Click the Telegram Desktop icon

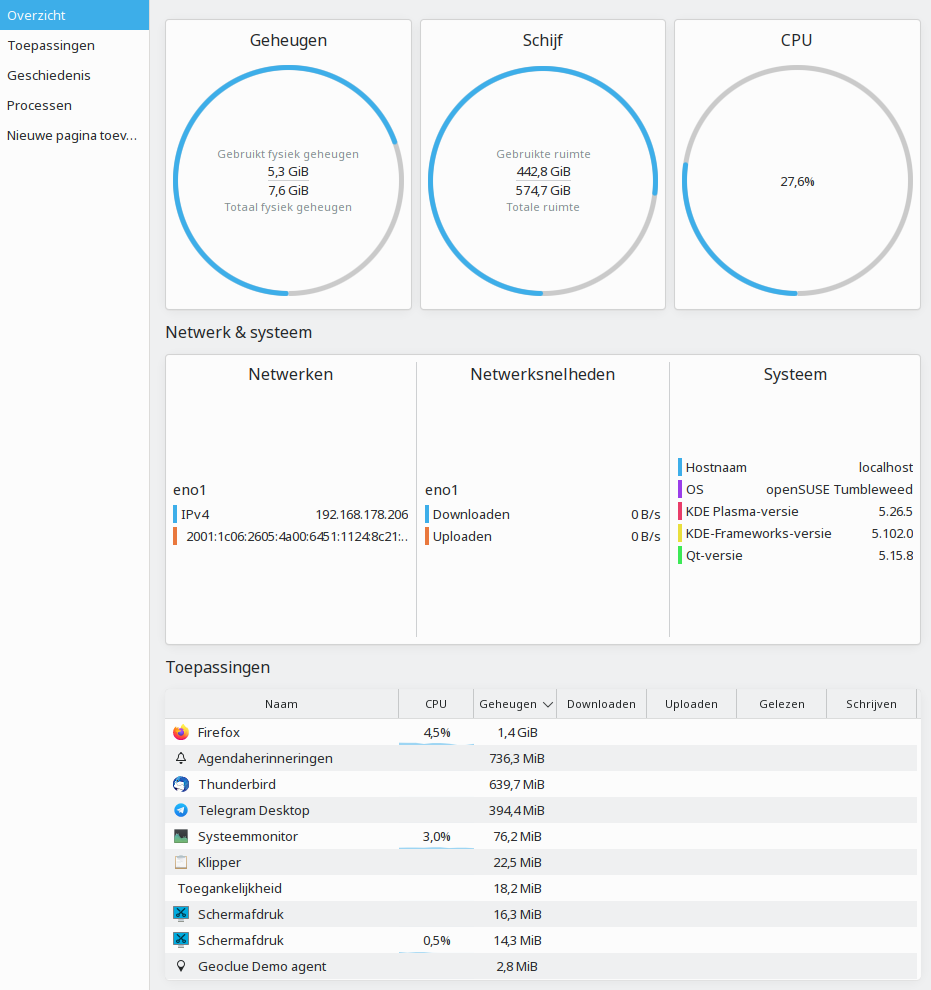tap(181, 810)
